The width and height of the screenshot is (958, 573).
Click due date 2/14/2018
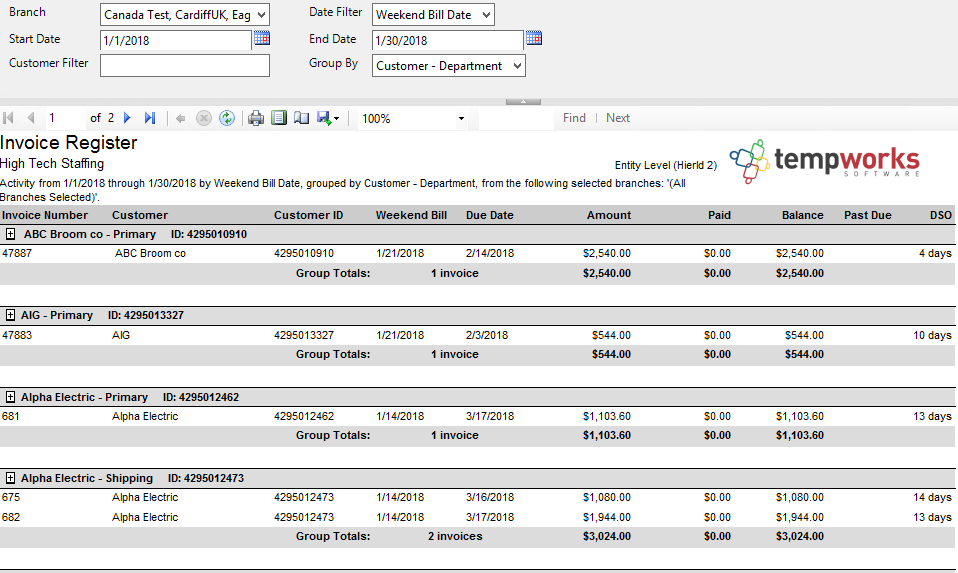point(489,253)
